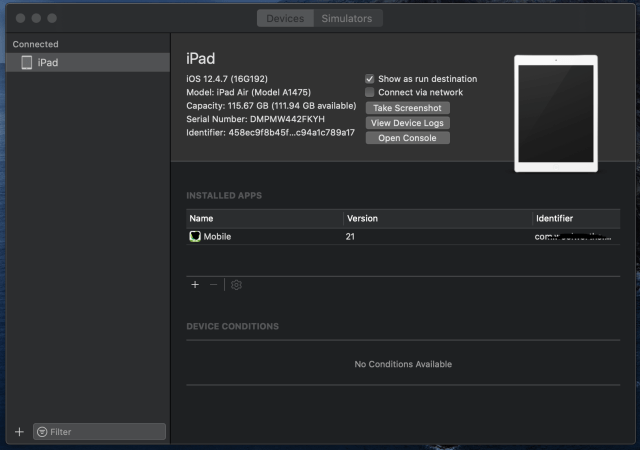Click the Open Console button
The height and width of the screenshot is (450, 640).
coord(407,138)
